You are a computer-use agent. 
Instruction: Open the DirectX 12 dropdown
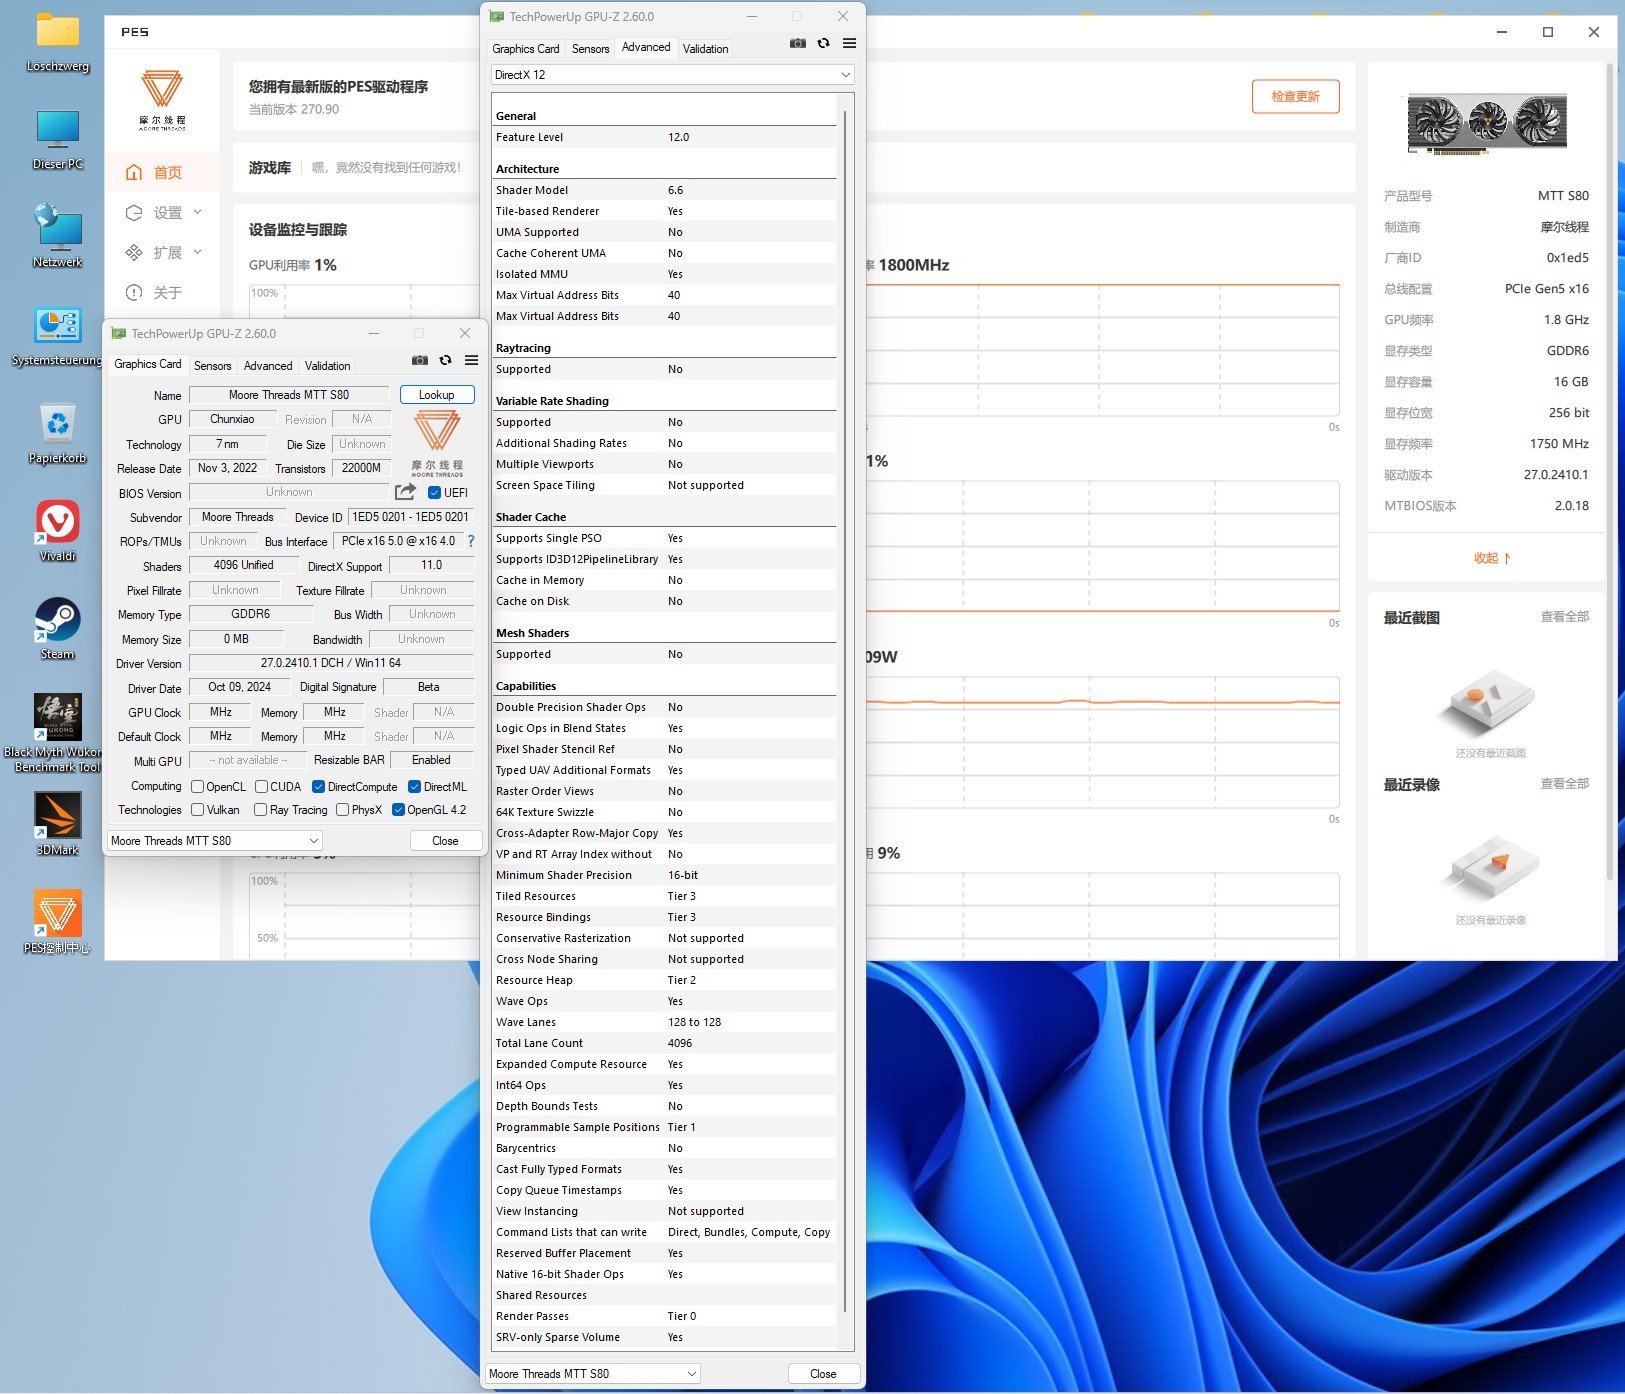(672, 75)
